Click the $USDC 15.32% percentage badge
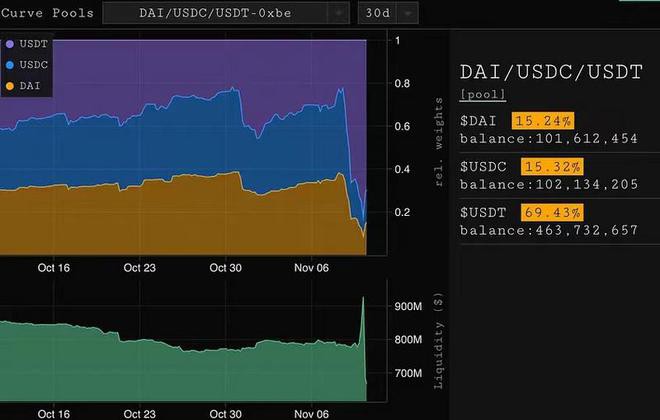The height and width of the screenshot is (420, 660). 552,167
